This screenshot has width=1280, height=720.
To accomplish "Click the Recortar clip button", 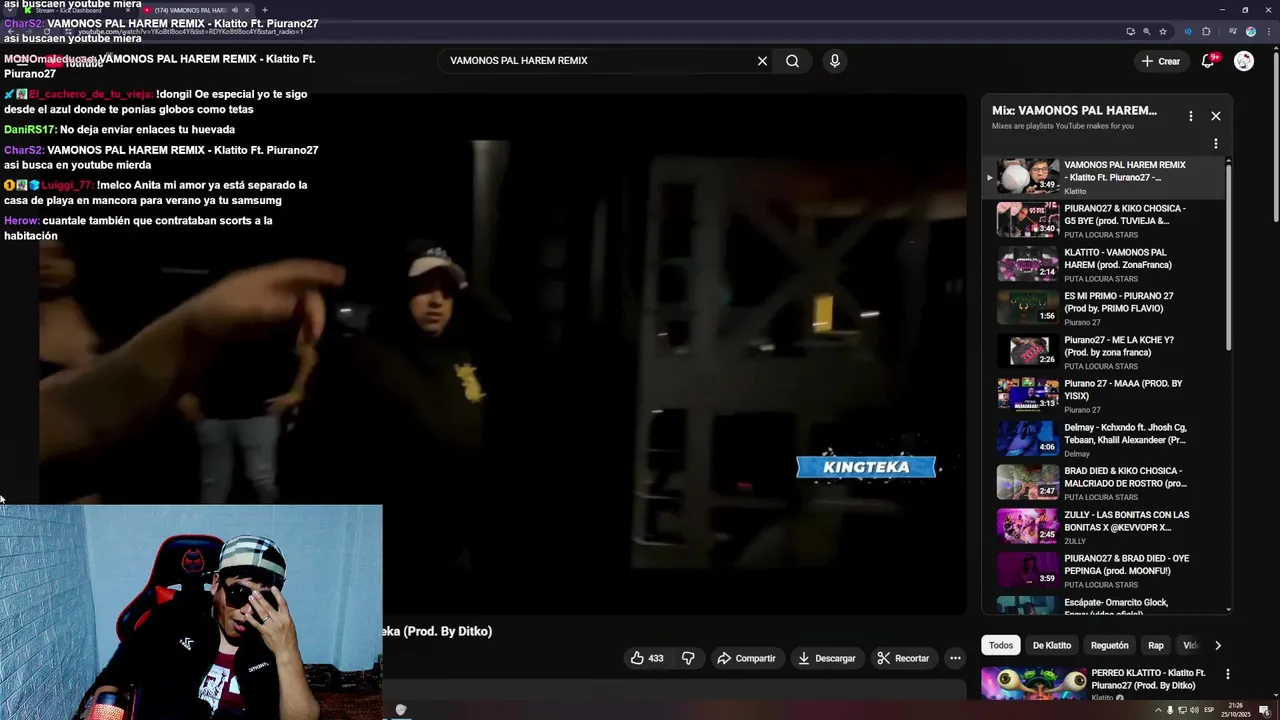I will [903, 658].
